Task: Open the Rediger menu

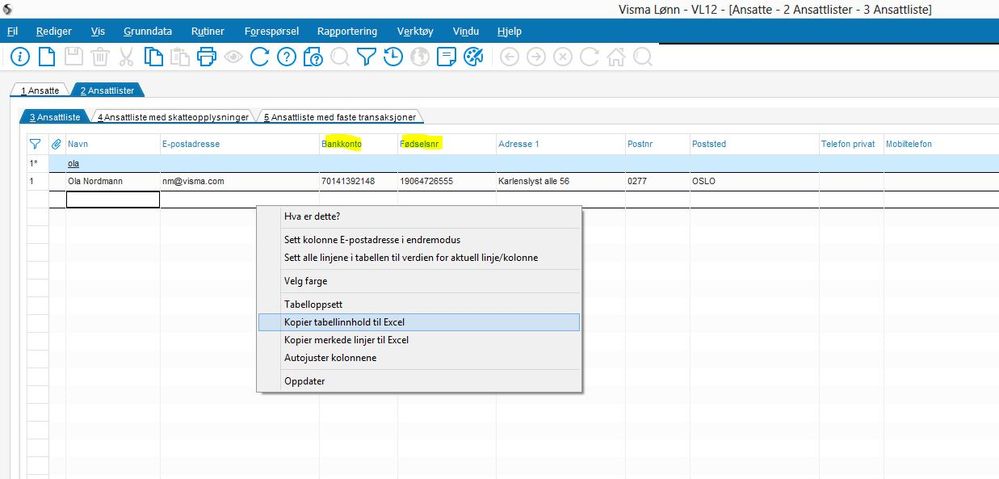Action: tap(54, 31)
